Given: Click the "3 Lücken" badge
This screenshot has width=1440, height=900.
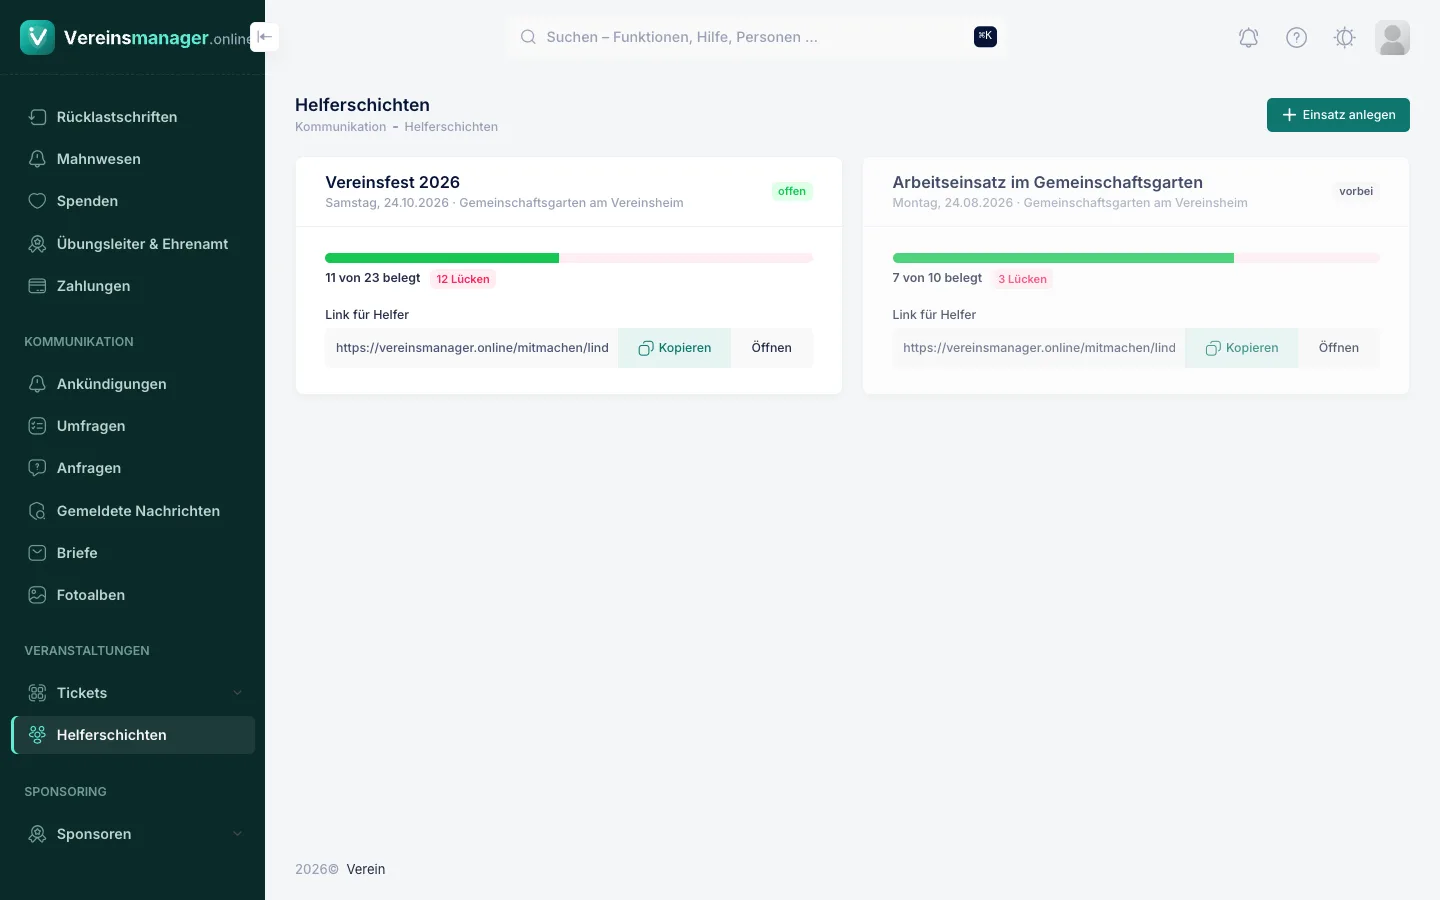Looking at the screenshot, I should [1022, 279].
